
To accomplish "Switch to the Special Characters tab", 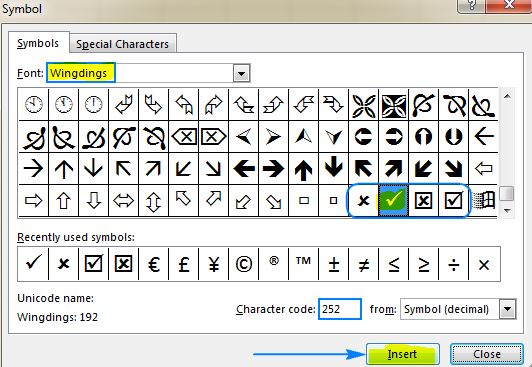I will click(x=122, y=44).
